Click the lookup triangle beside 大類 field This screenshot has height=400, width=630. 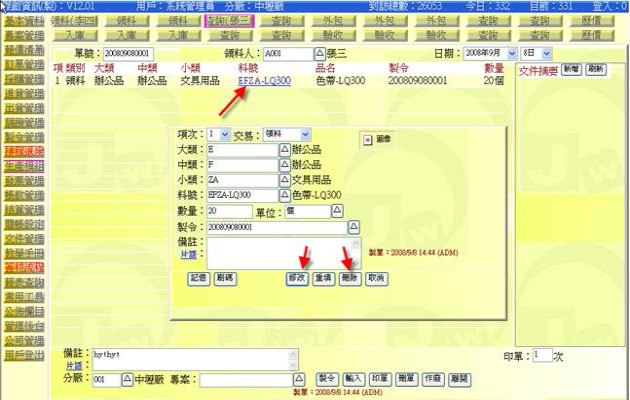[284, 148]
